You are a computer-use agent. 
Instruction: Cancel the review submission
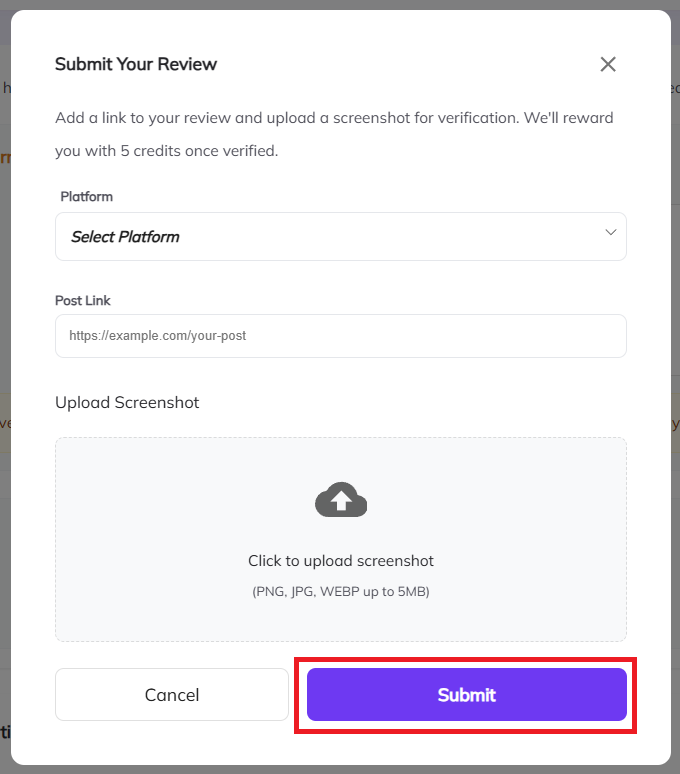coord(172,695)
